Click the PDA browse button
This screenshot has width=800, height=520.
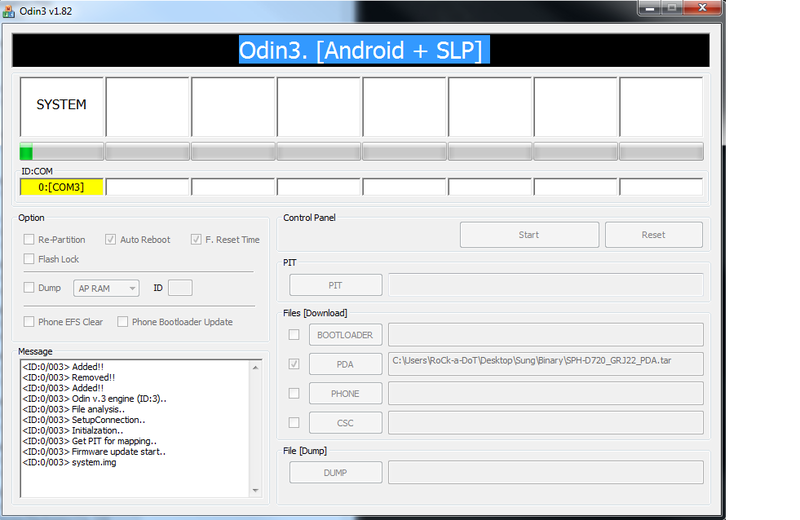[345, 364]
